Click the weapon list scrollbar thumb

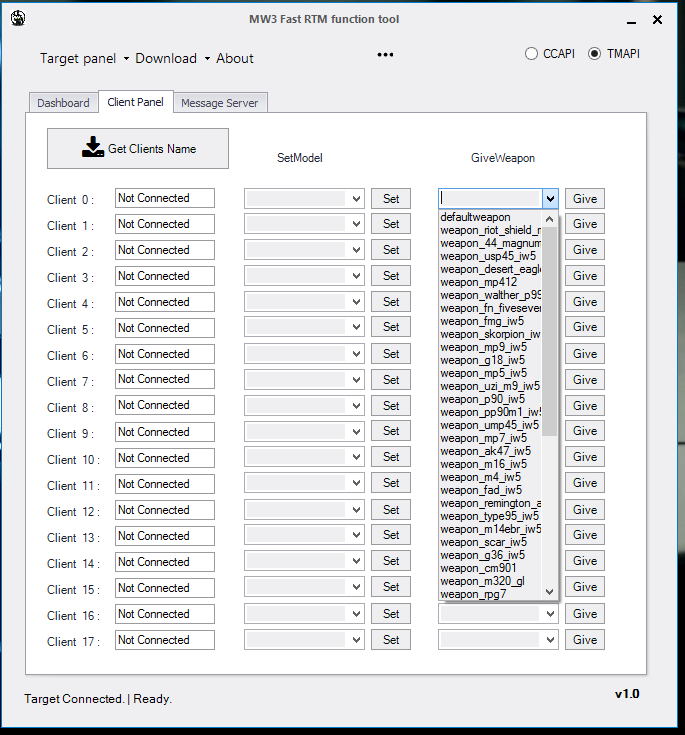[x=550, y=331]
